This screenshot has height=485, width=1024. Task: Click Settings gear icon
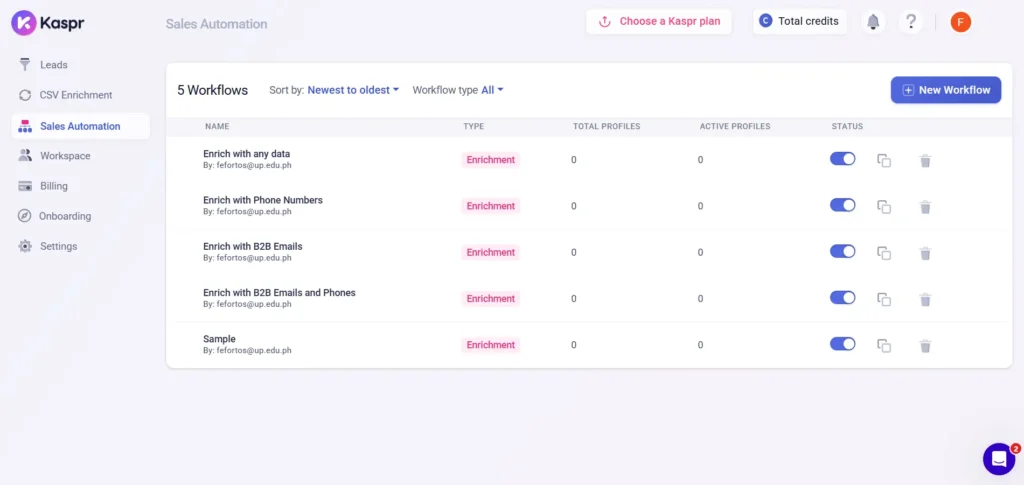[25, 246]
